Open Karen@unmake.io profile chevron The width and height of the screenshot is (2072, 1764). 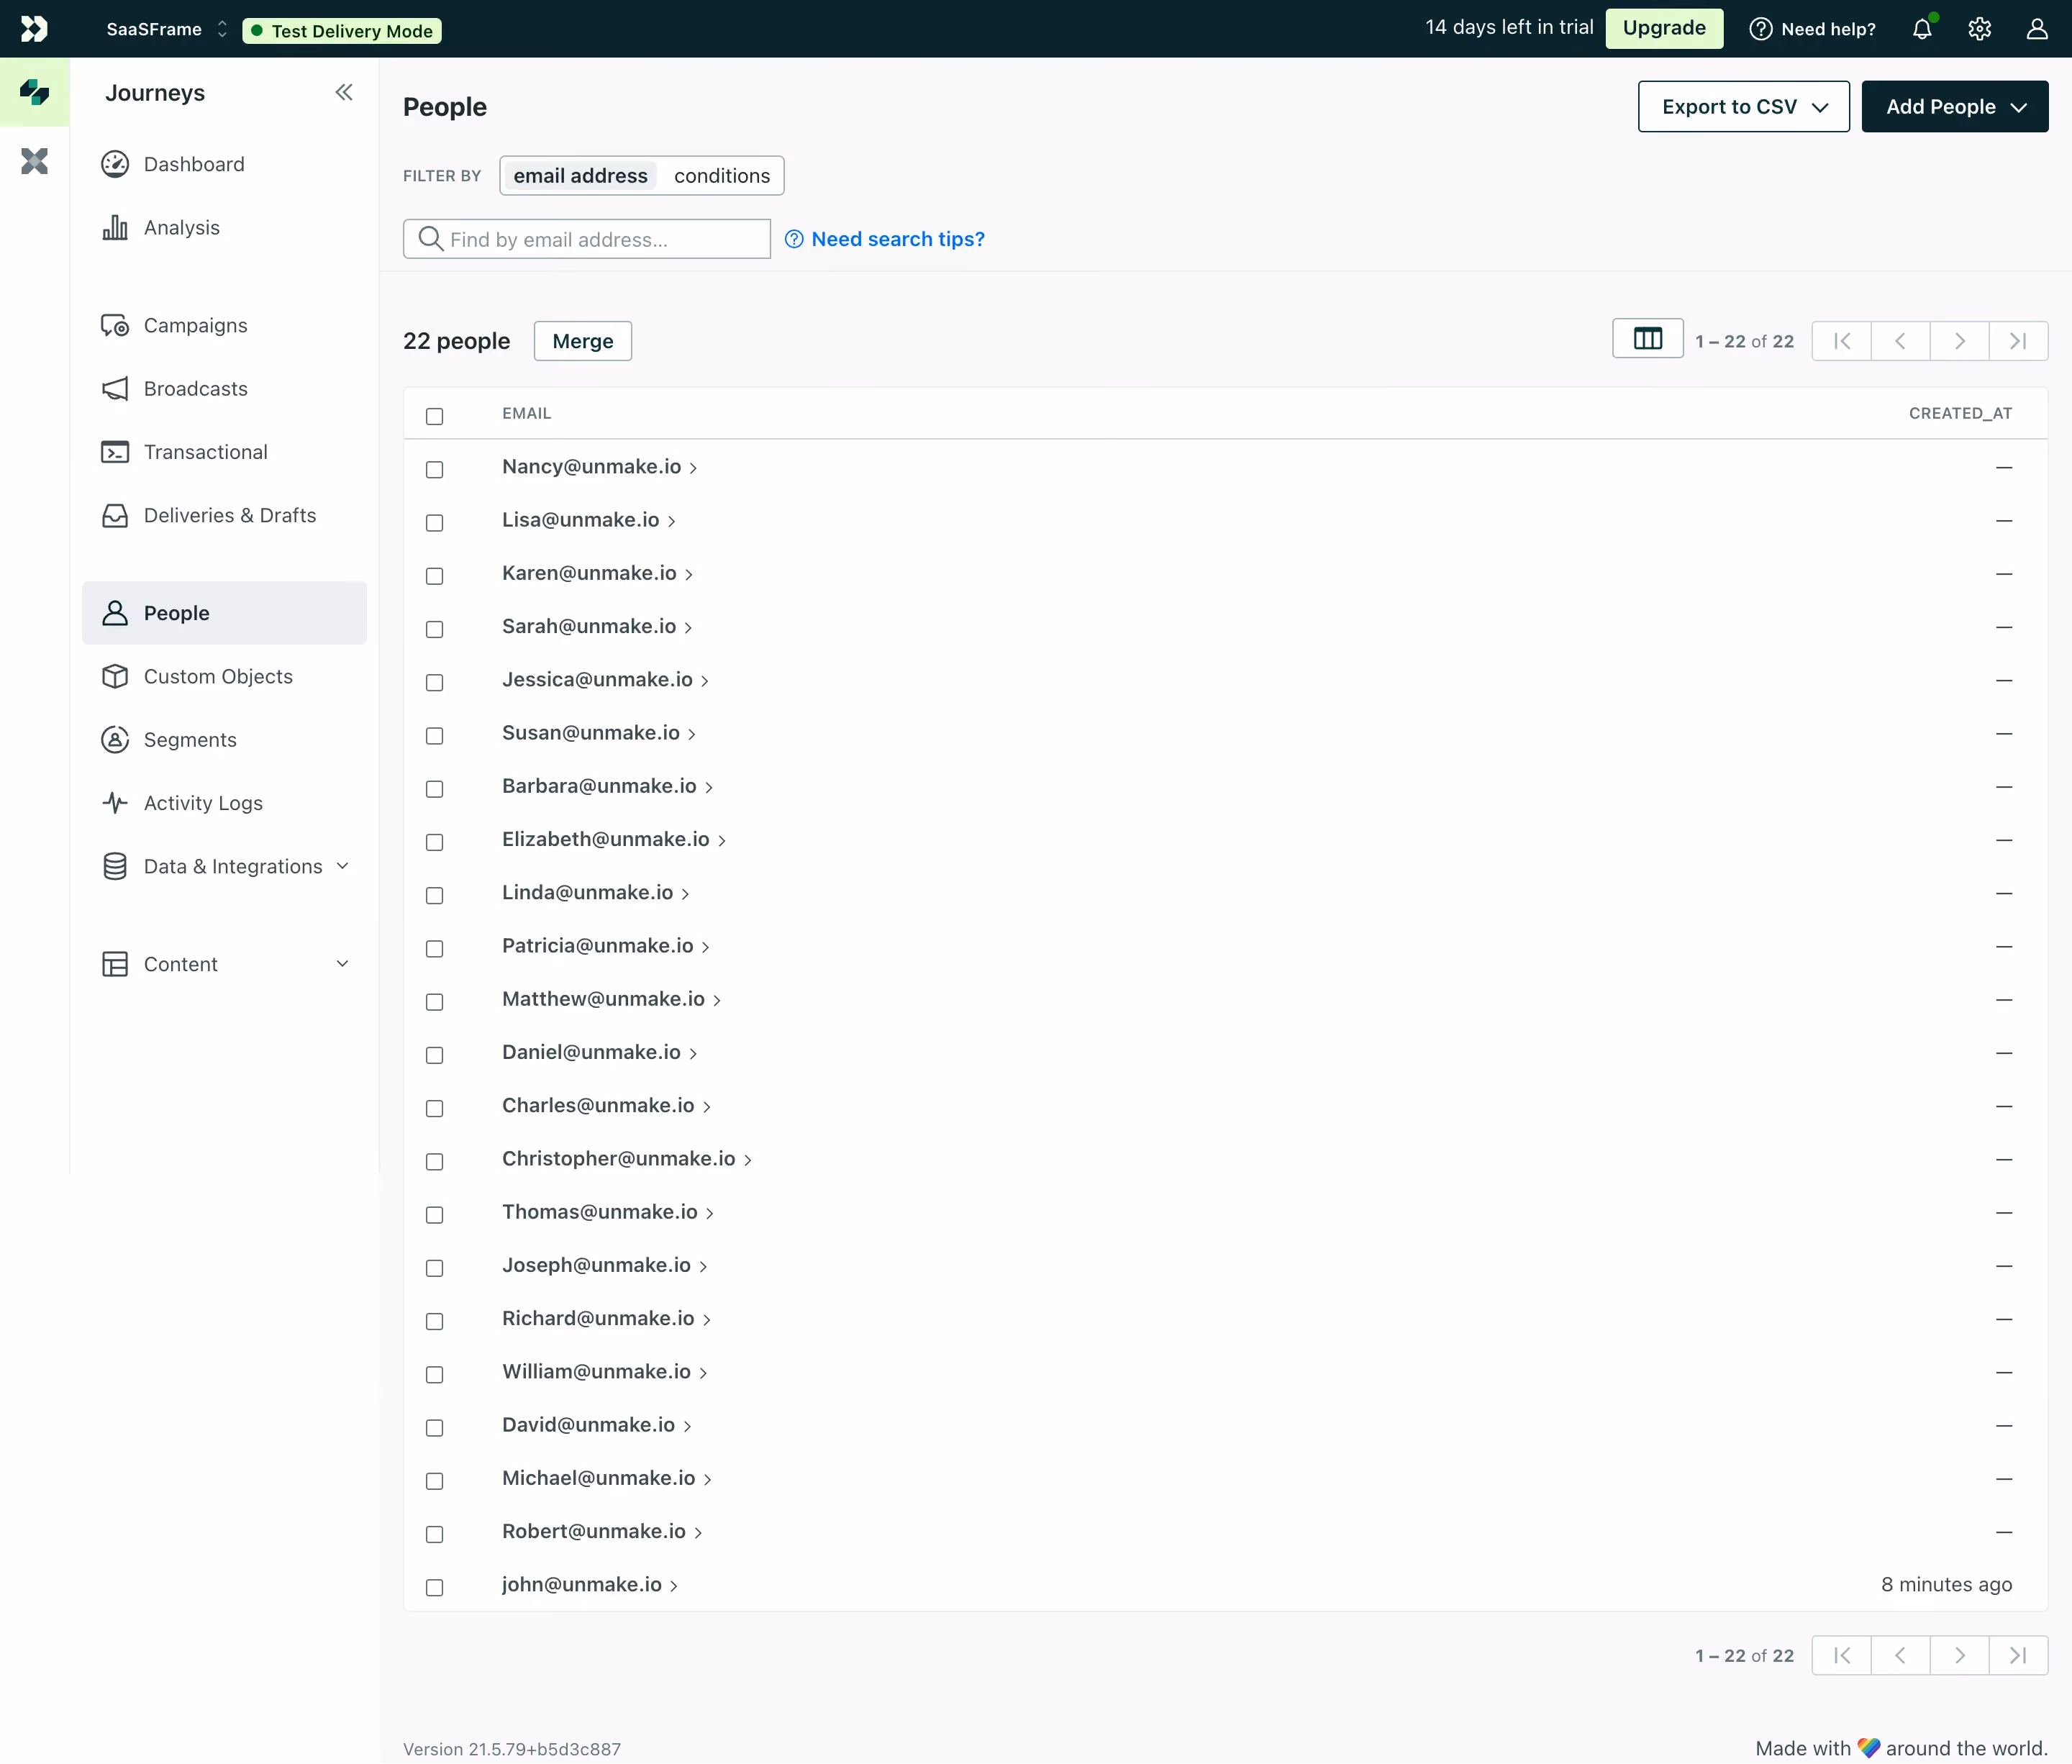[x=689, y=575]
